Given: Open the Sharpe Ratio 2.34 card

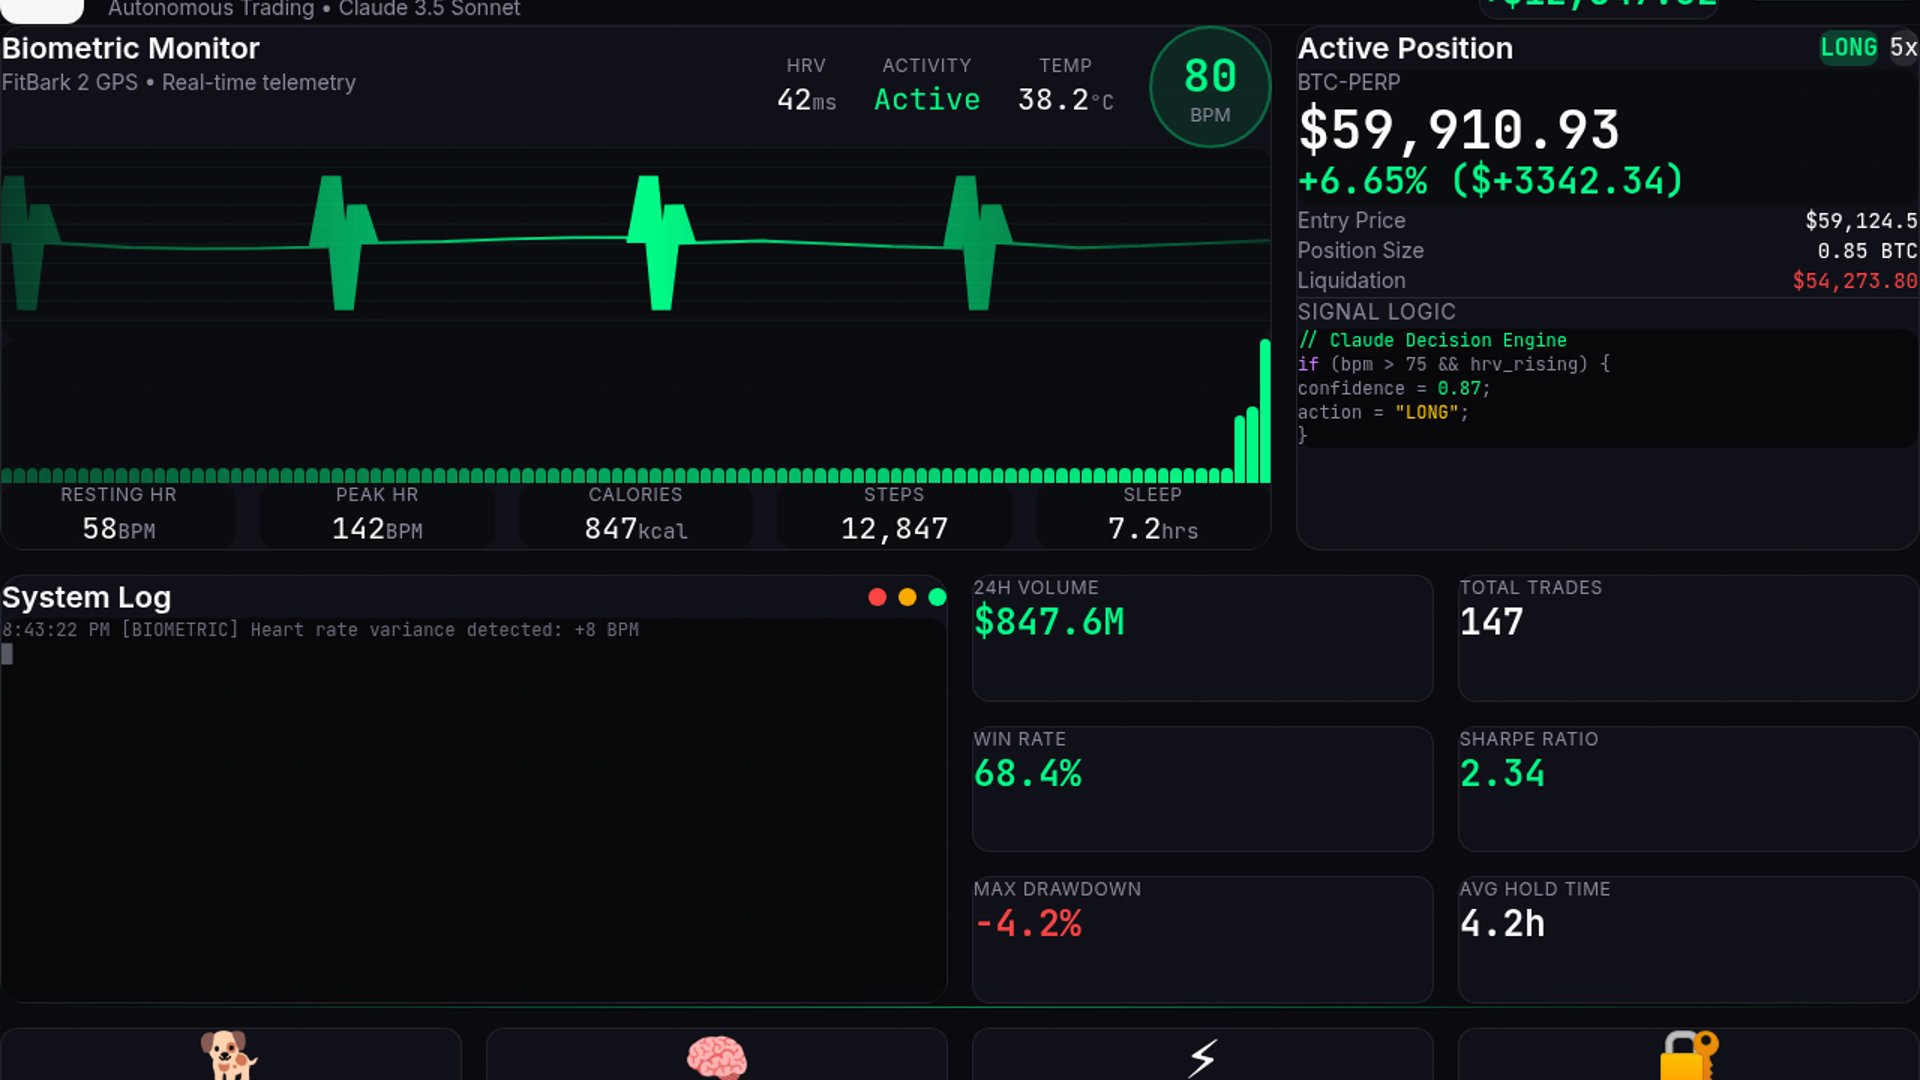Looking at the screenshot, I should coord(1688,789).
